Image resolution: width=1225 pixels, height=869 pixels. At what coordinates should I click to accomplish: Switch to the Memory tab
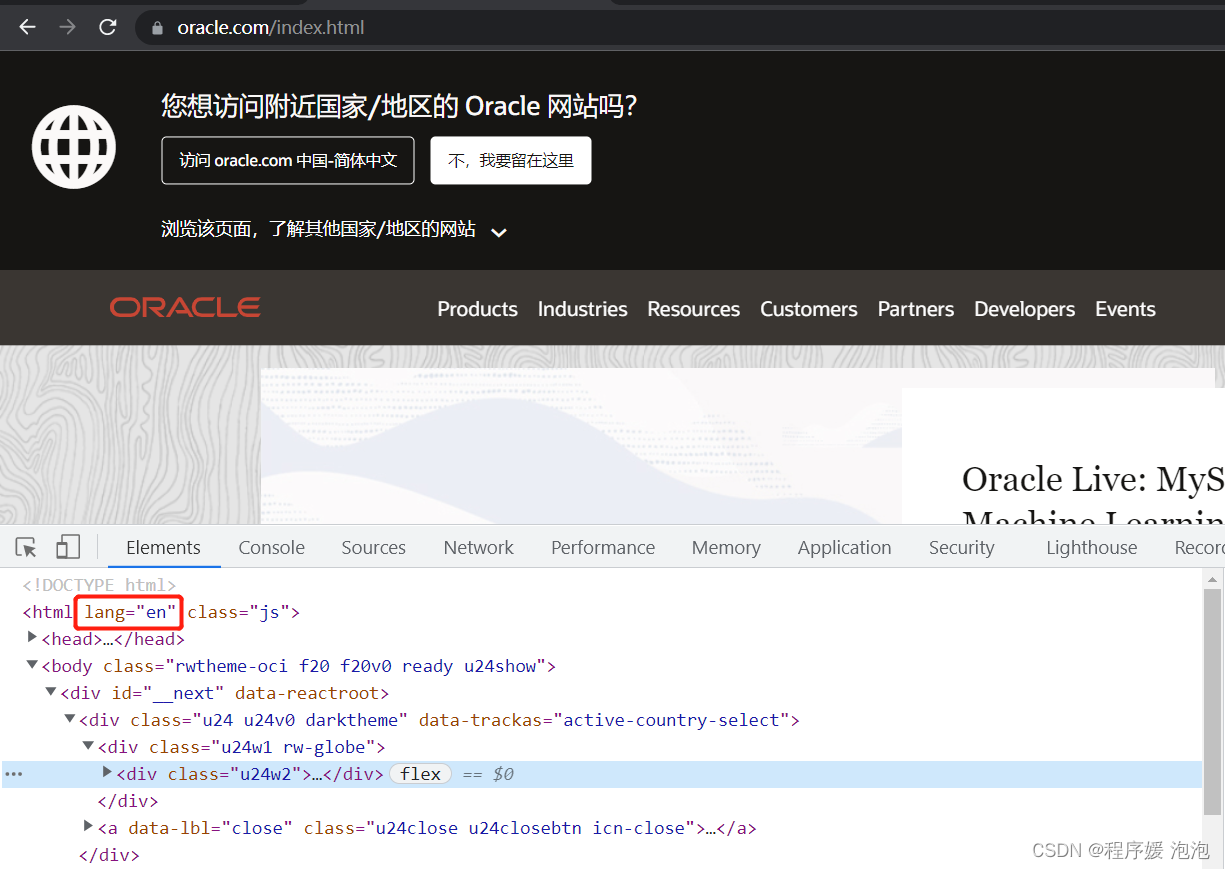click(x=726, y=547)
